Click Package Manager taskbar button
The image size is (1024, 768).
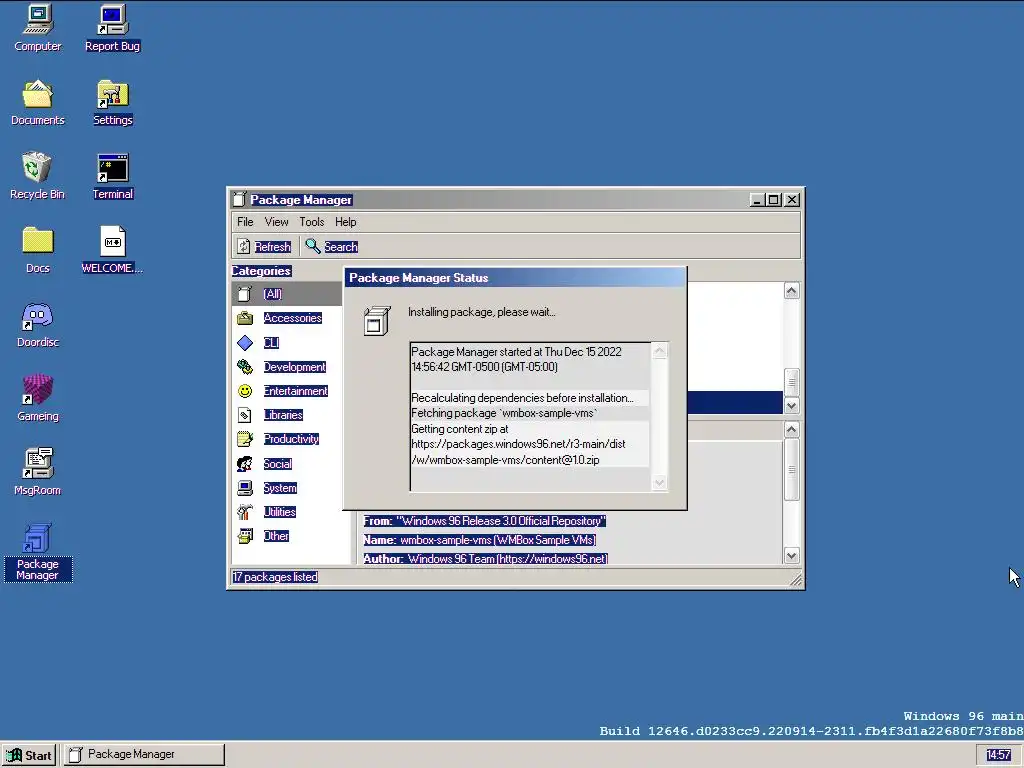[144, 755]
